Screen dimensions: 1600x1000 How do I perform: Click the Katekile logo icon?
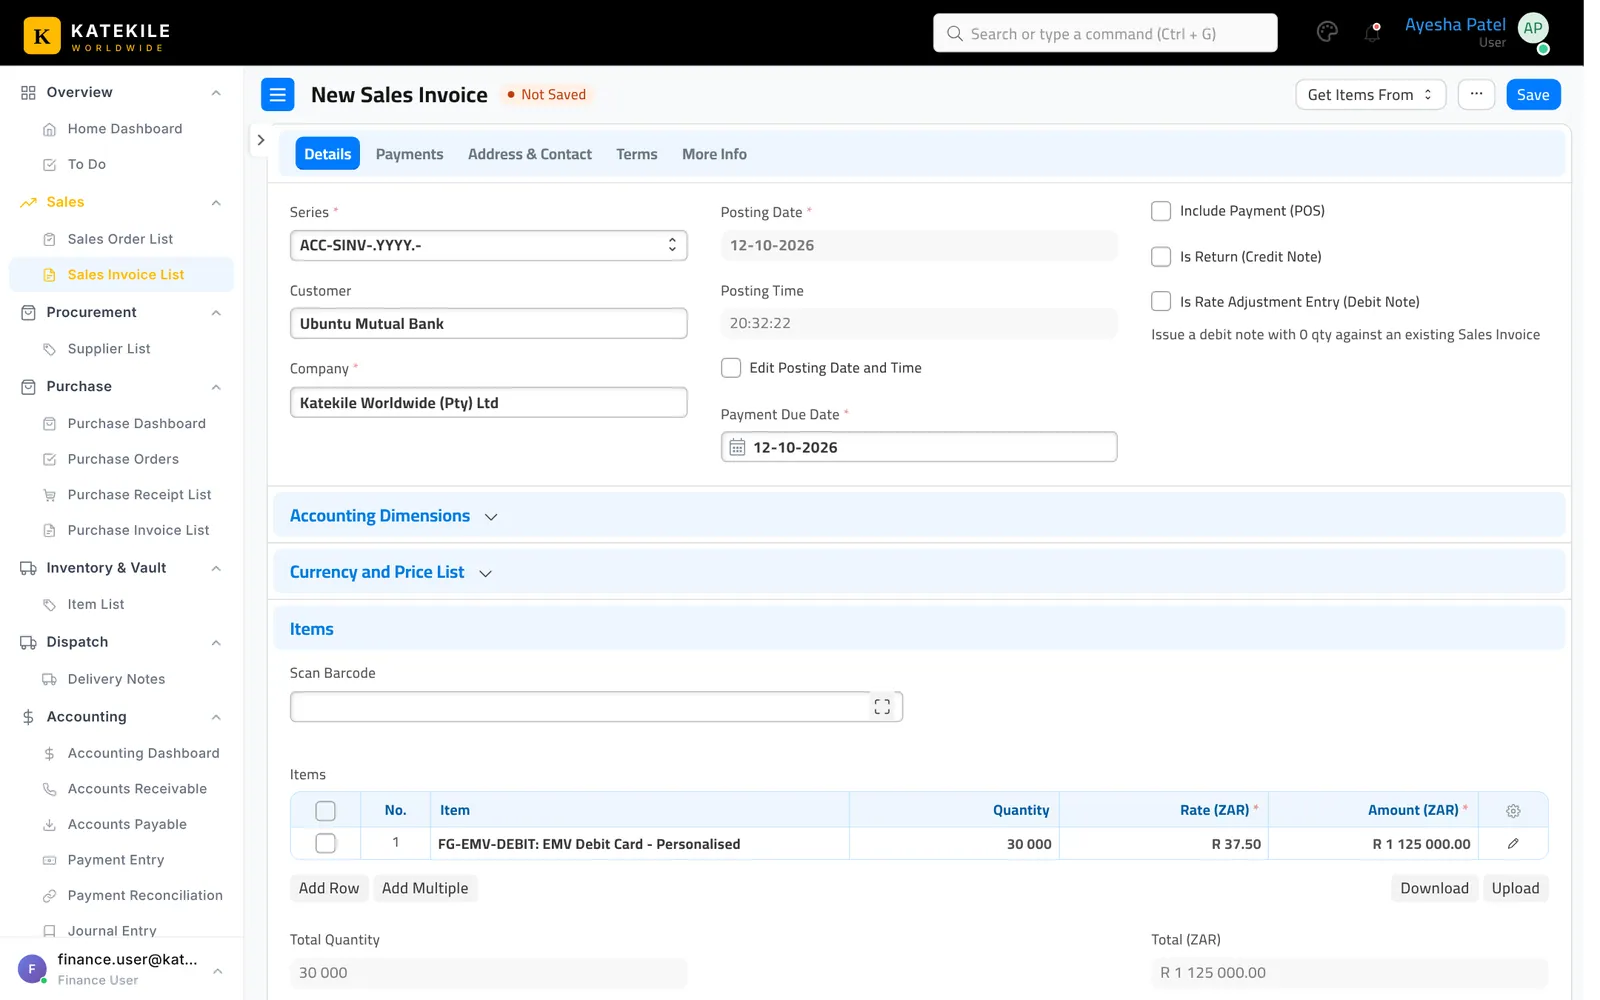(x=42, y=36)
